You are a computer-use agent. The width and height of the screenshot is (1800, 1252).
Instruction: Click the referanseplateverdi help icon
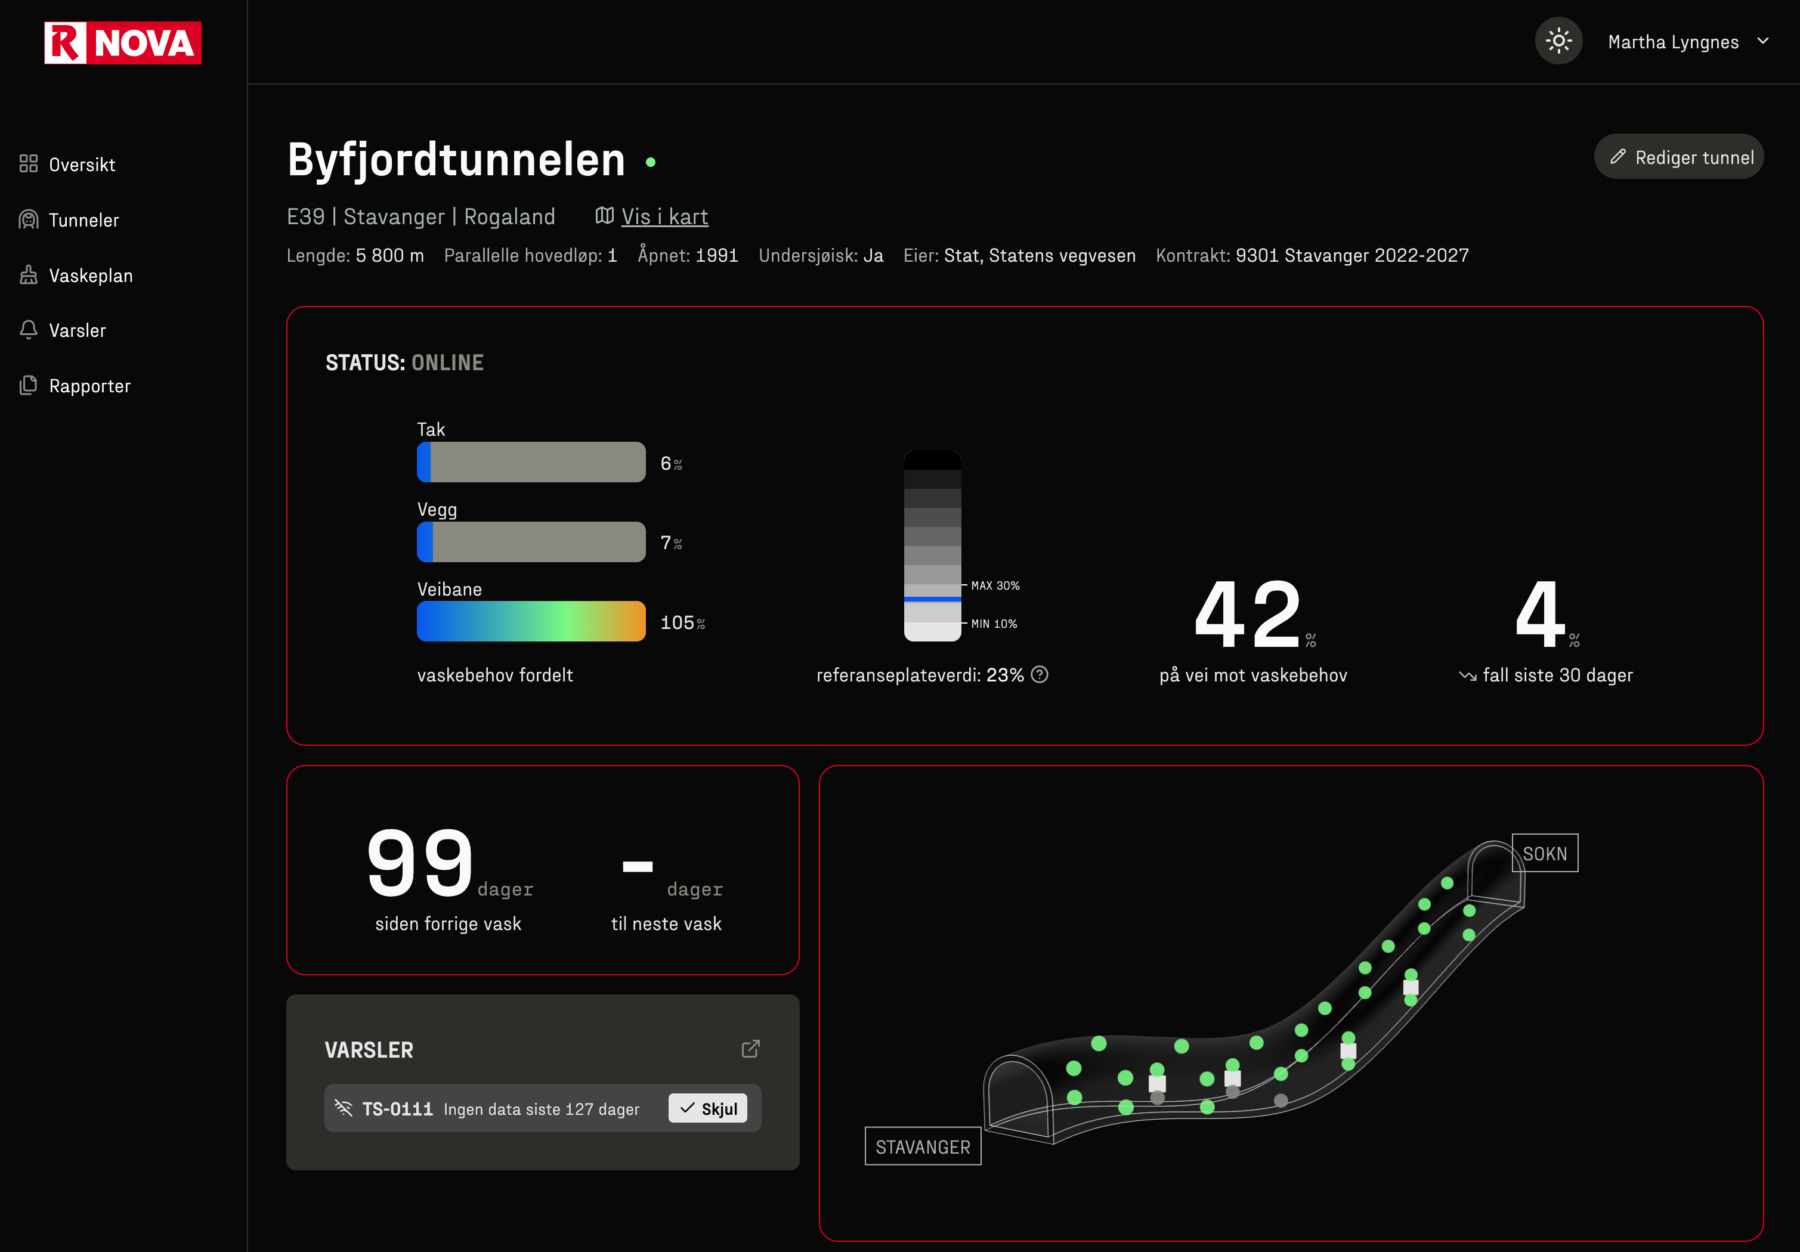click(1040, 675)
